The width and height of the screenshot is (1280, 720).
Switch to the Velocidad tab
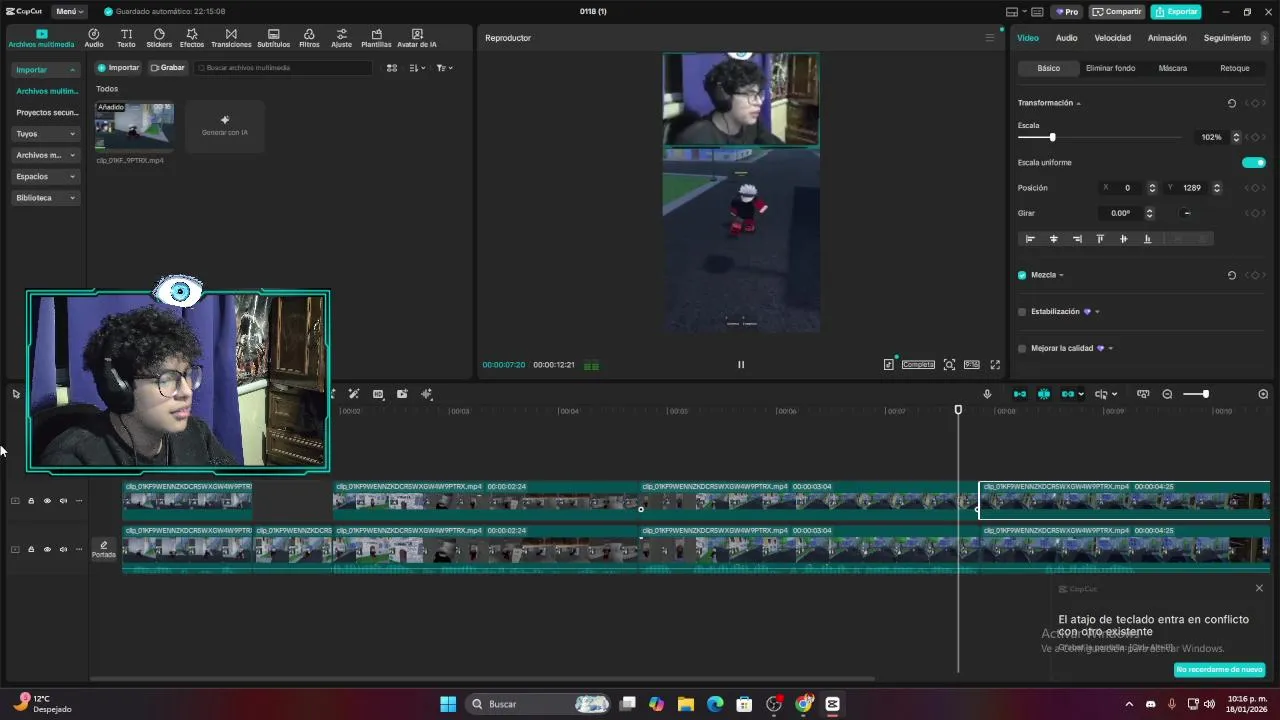1112,38
